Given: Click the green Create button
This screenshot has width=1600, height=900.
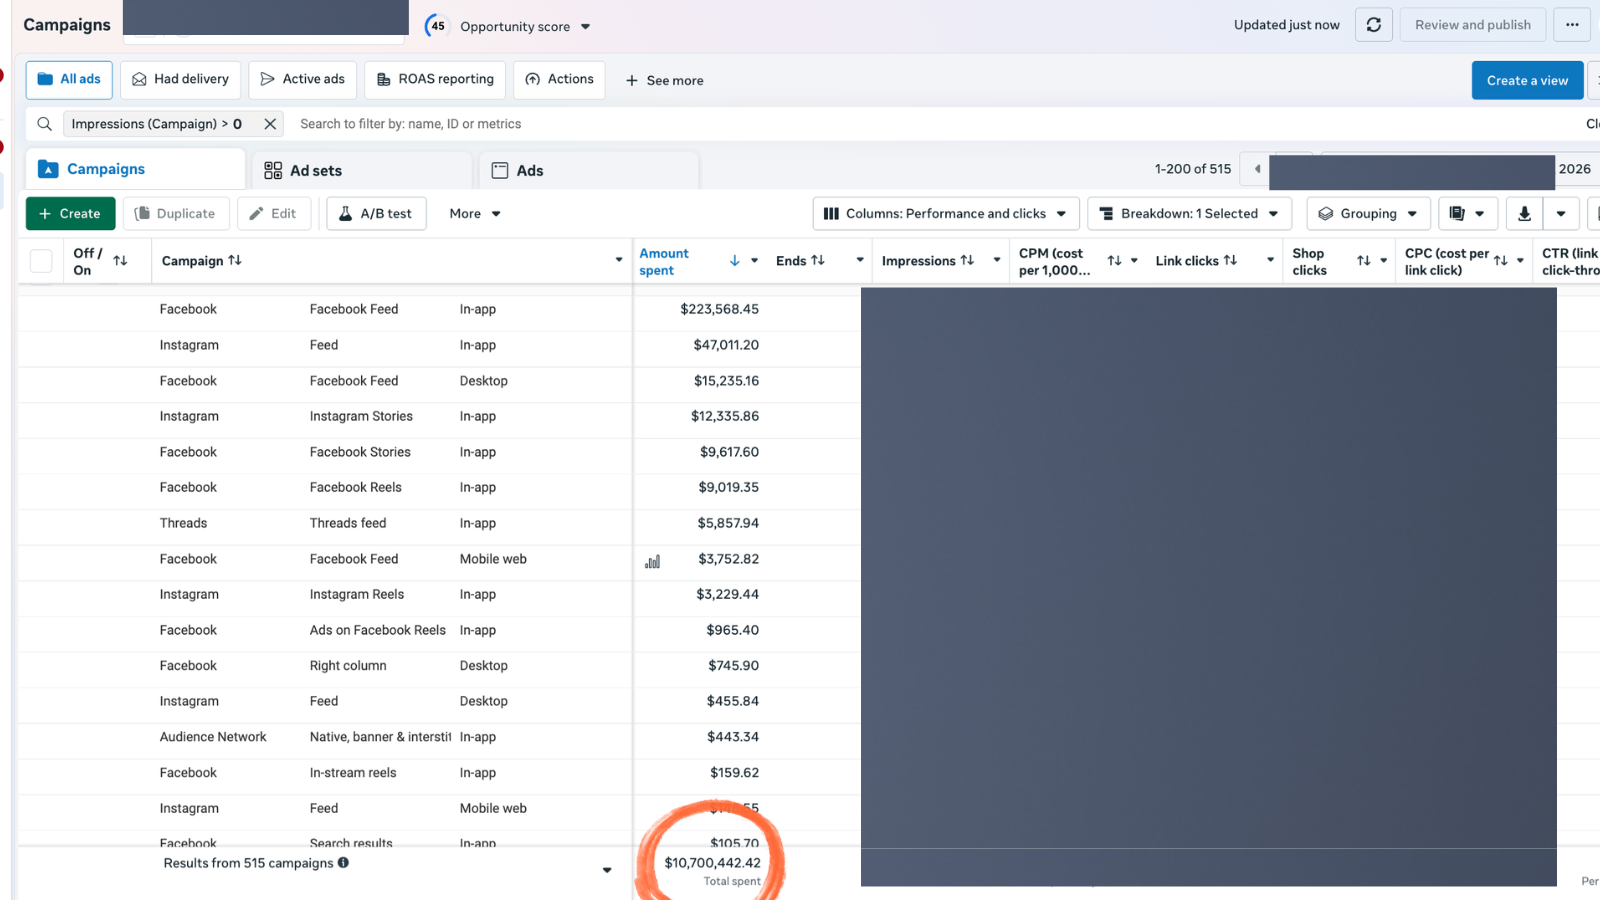Looking at the screenshot, I should pos(70,214).
